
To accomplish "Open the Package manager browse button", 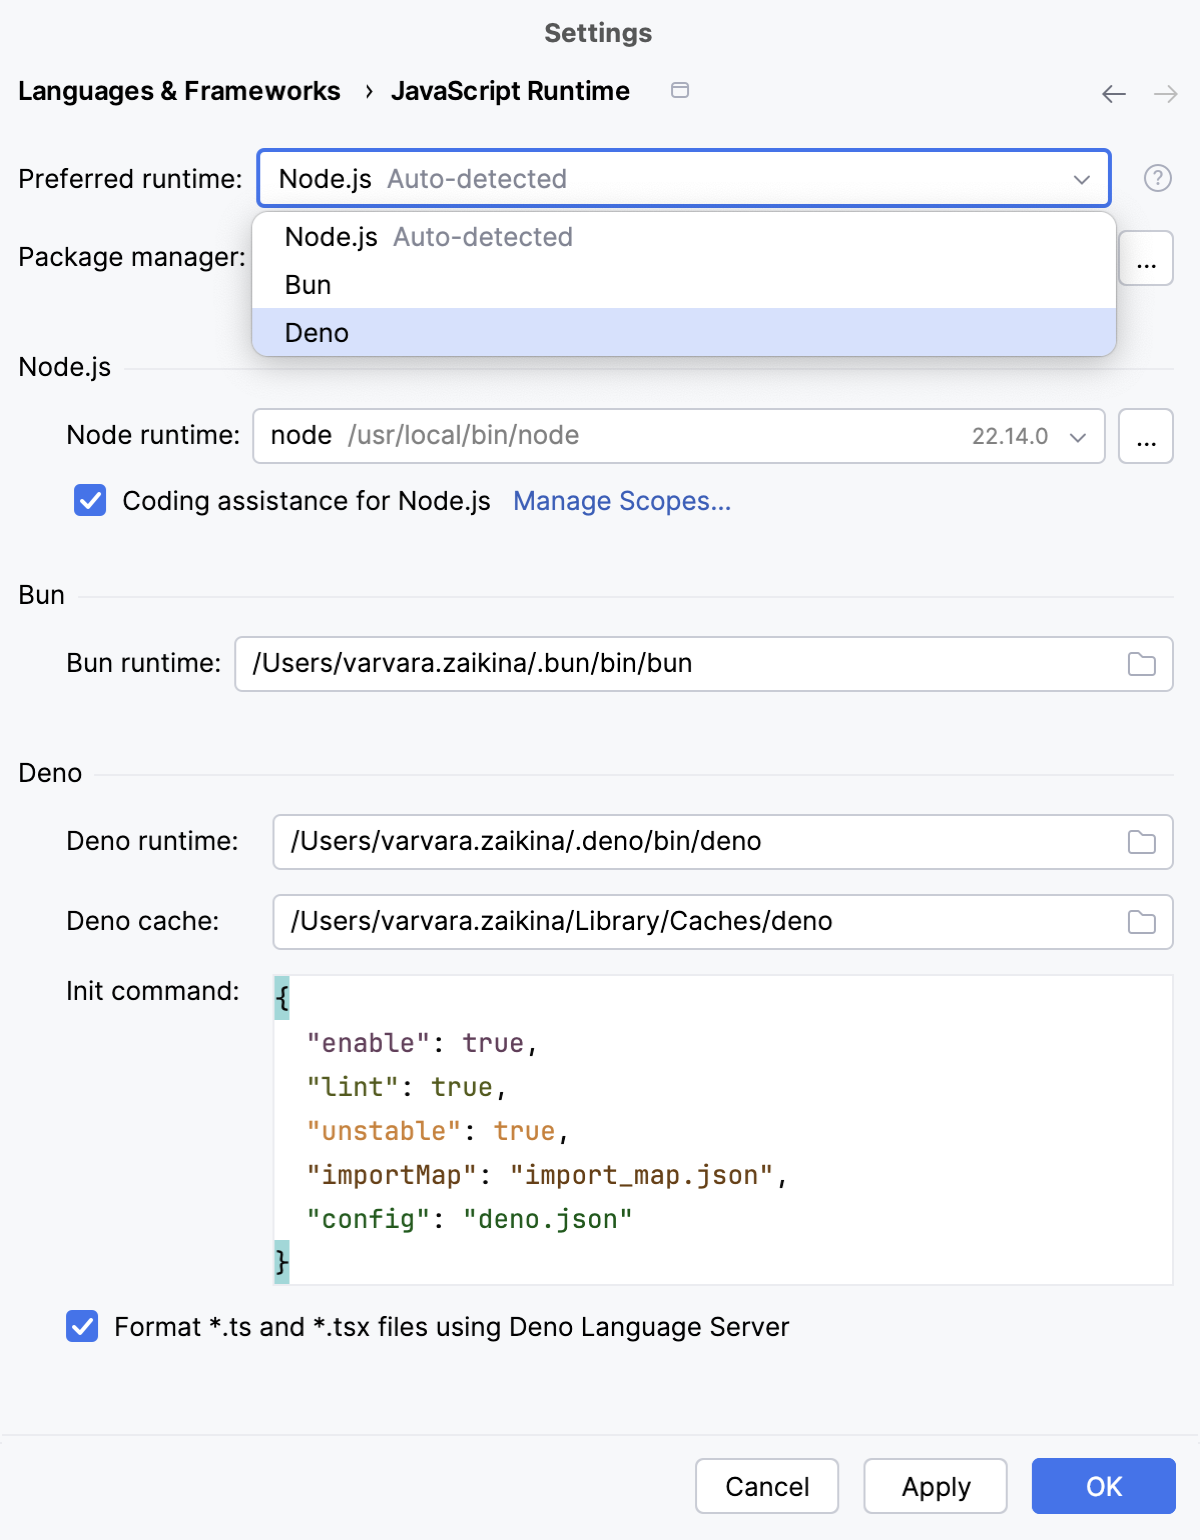I will pyautogui.click(x=1146, y=258).
